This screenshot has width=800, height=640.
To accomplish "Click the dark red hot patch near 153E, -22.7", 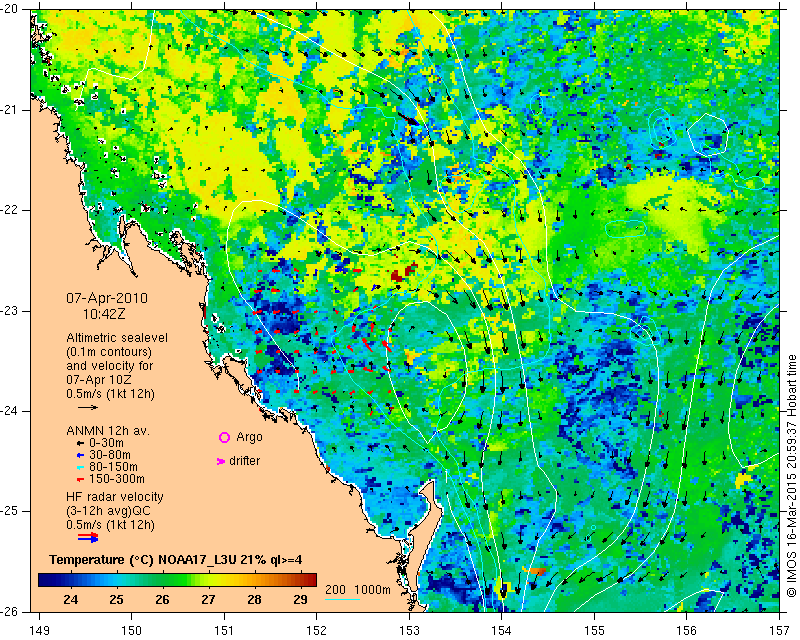I will tap(403, 273).
